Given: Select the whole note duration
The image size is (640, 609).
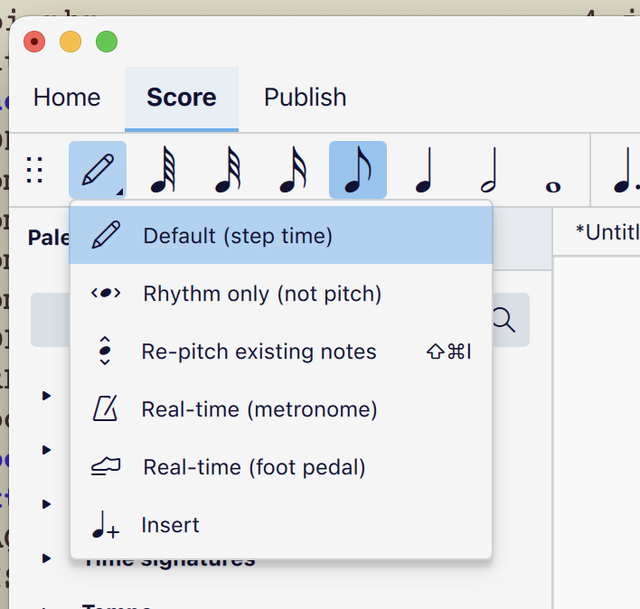Looking at the screenshot, I should pos(551,171).
